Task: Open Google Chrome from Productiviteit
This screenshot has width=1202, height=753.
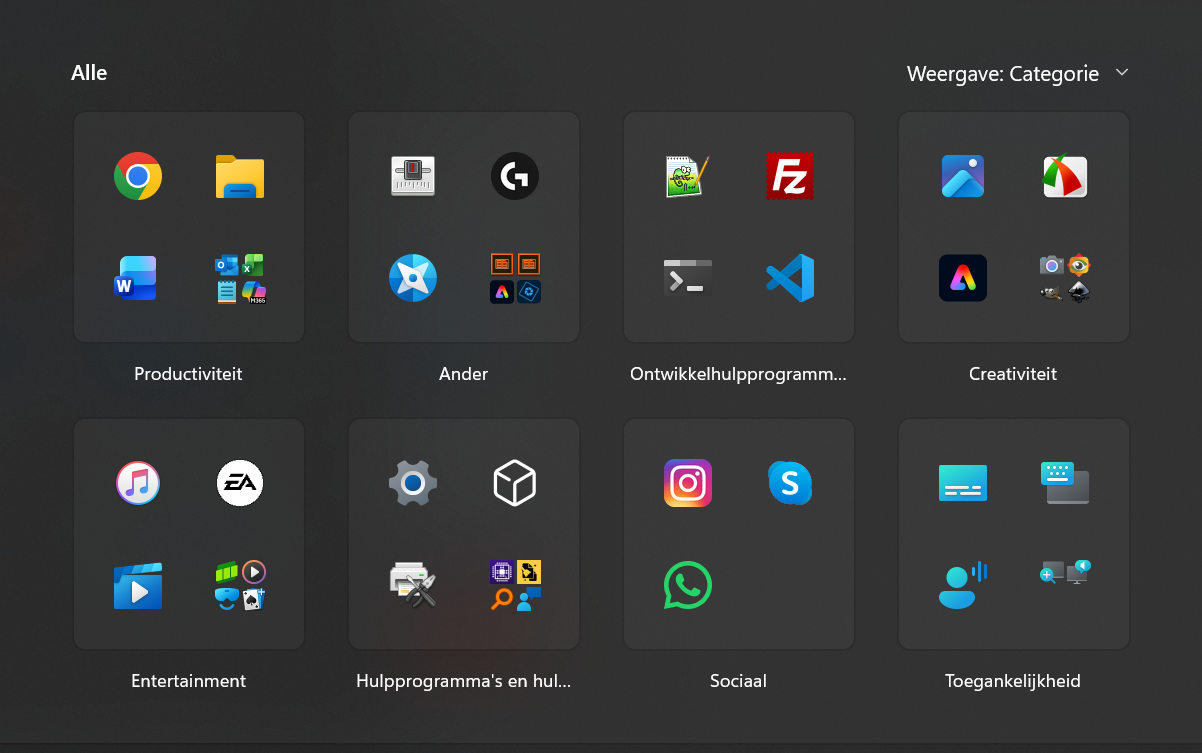Action: [x=138, y=177]
